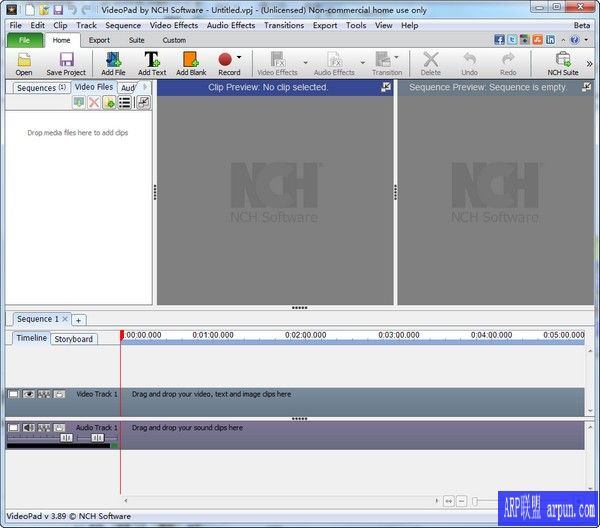Adjust the Audio Track 1 pan slider
The width and height of the screenshot is (600, 528).
(x=97, y=437)
